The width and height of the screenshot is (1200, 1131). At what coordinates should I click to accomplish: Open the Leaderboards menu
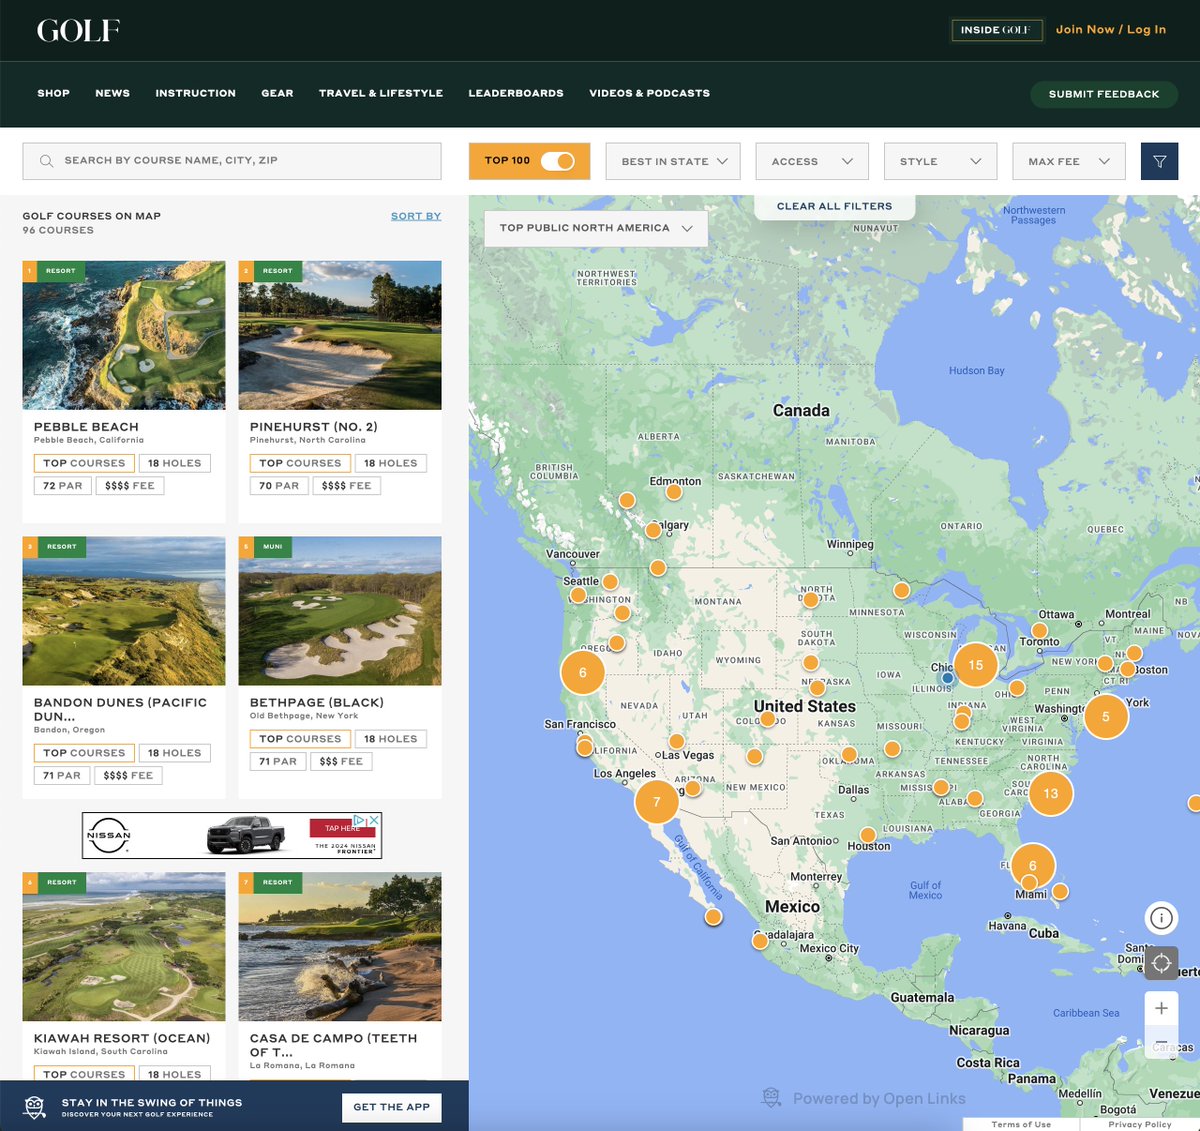coord(516,93)
